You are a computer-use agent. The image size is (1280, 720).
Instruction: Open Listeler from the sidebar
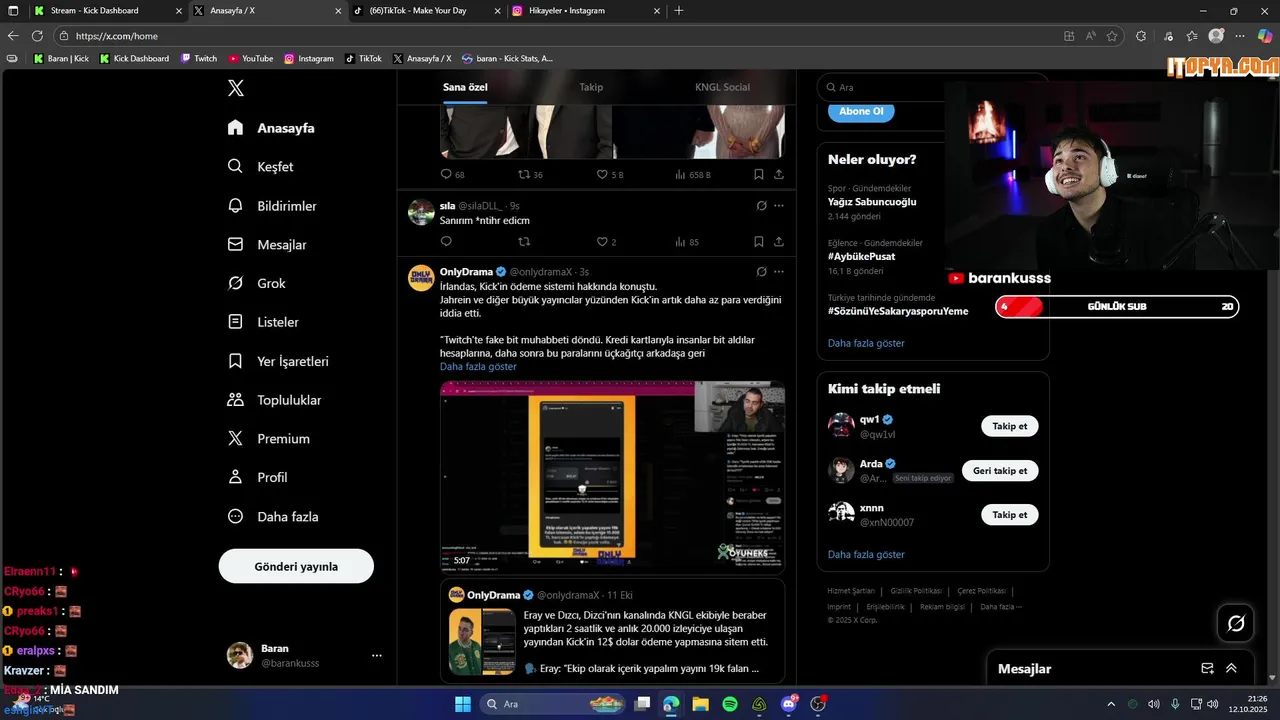click(262, 322)
